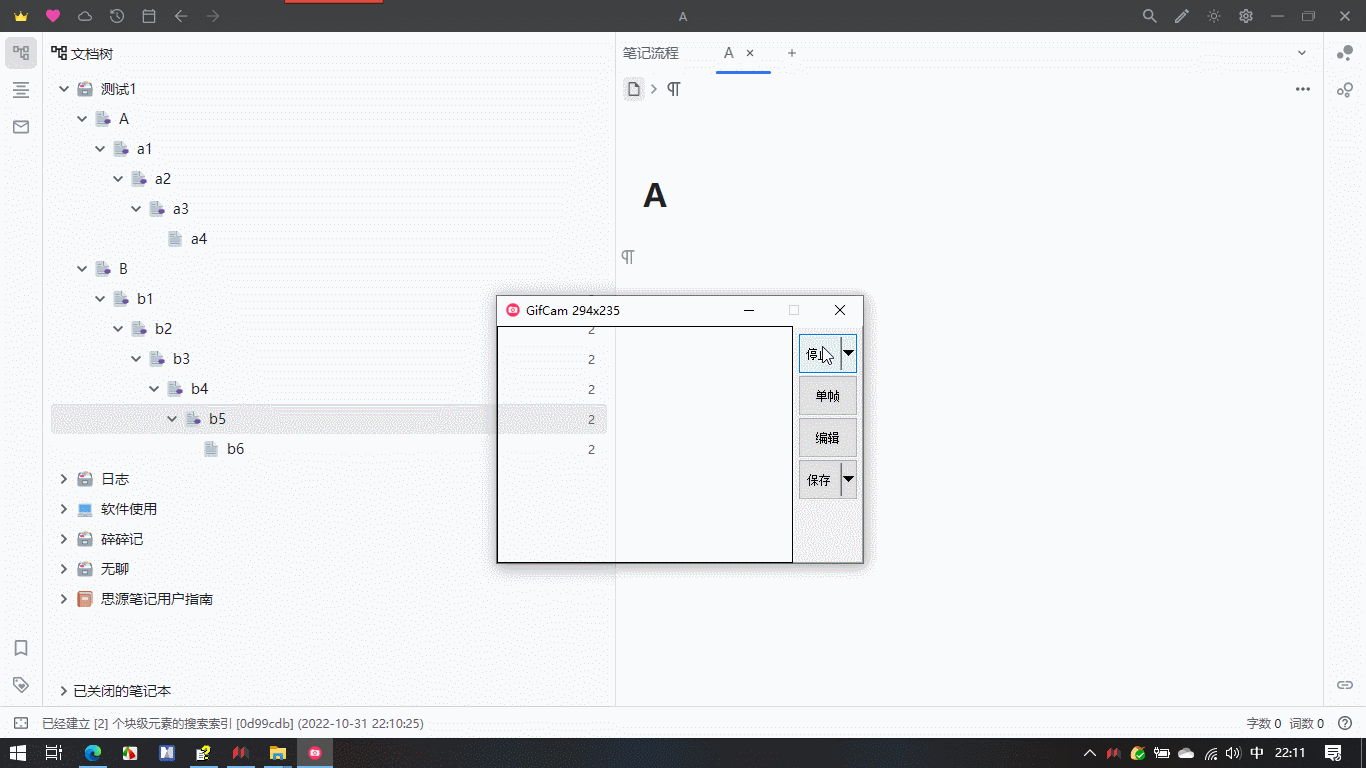Open the backlinks panel link icon
Screen dimensions: 1366x768
pos(1345,685)
